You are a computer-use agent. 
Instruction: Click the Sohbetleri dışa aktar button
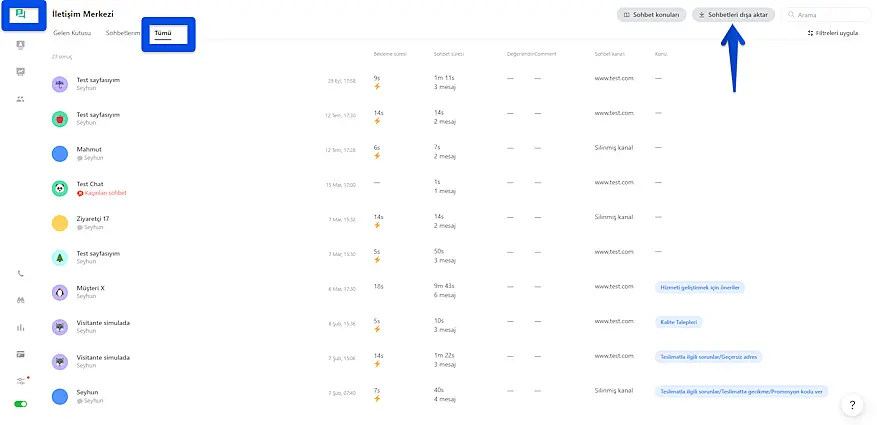coord(735,15)
